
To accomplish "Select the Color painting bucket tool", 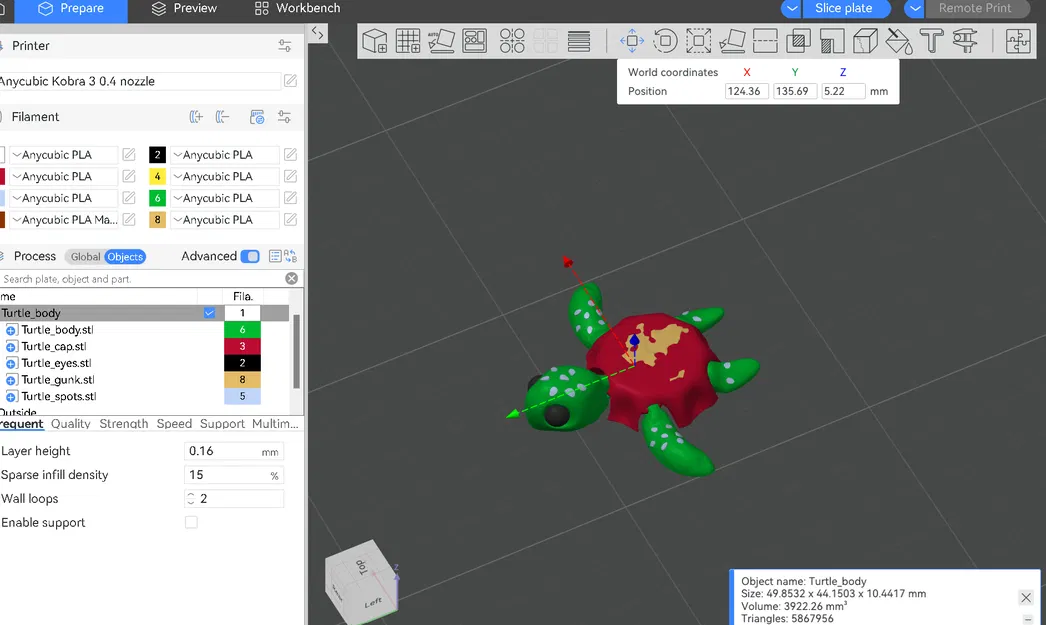I will [899, 41].
